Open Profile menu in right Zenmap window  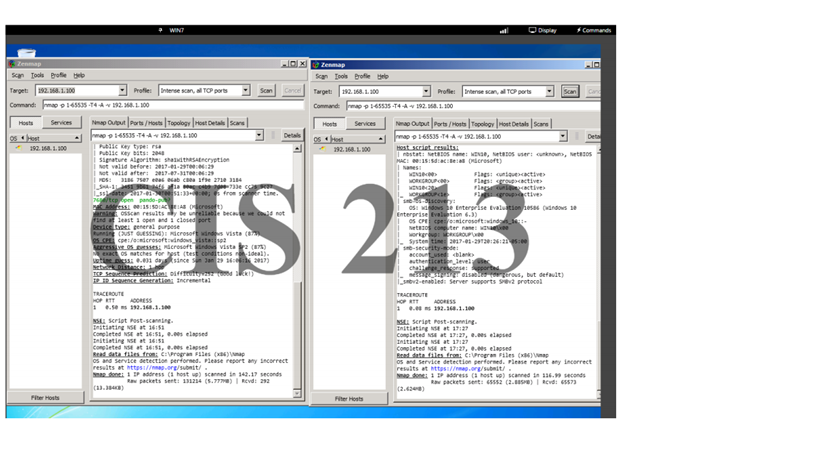[362, 76]
